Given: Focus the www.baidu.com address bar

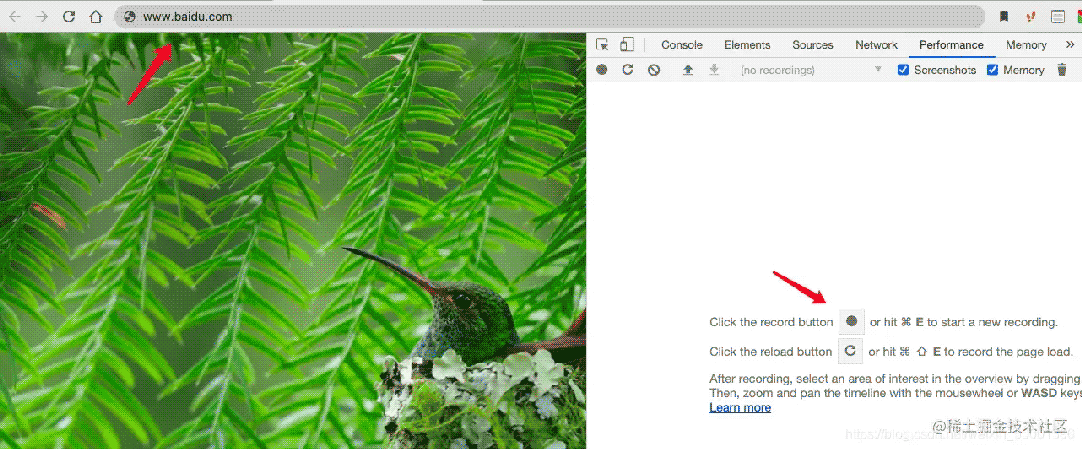Looking at the screenshot, I should tap(549, 17).
